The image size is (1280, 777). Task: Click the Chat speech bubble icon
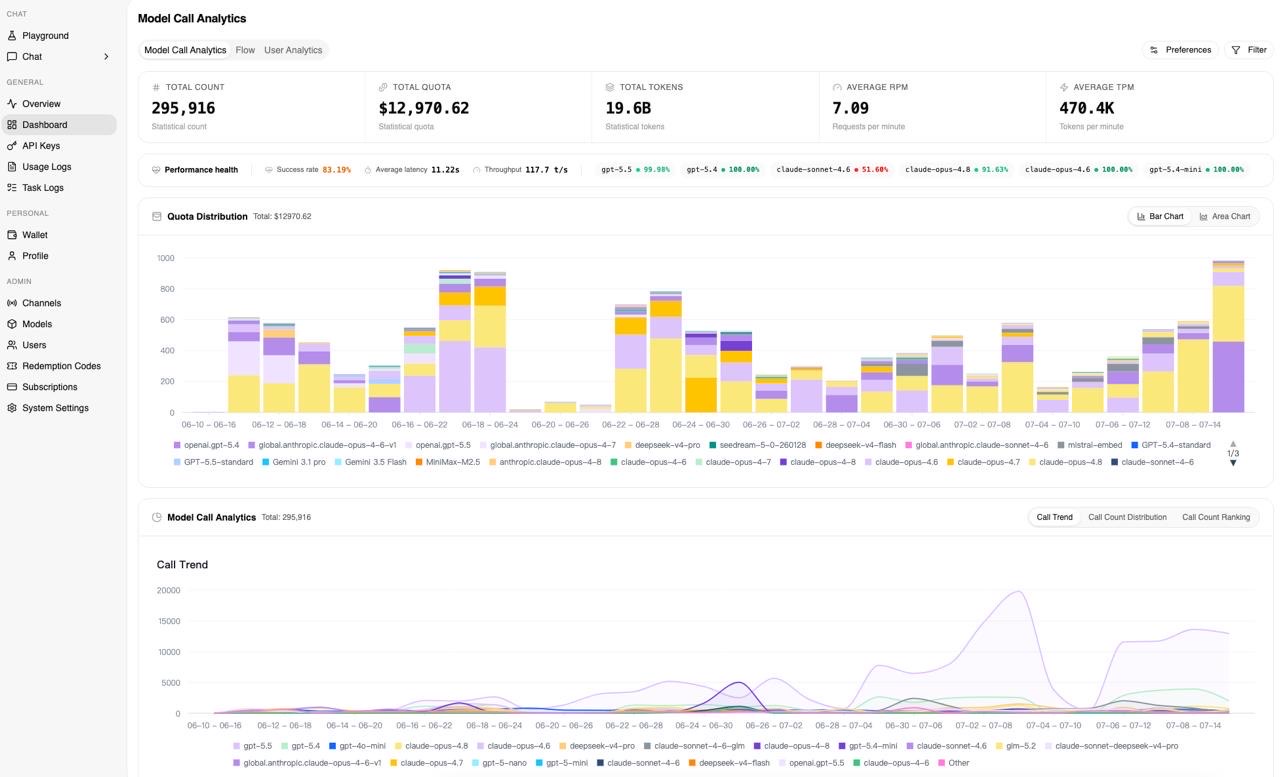point(12,56)
